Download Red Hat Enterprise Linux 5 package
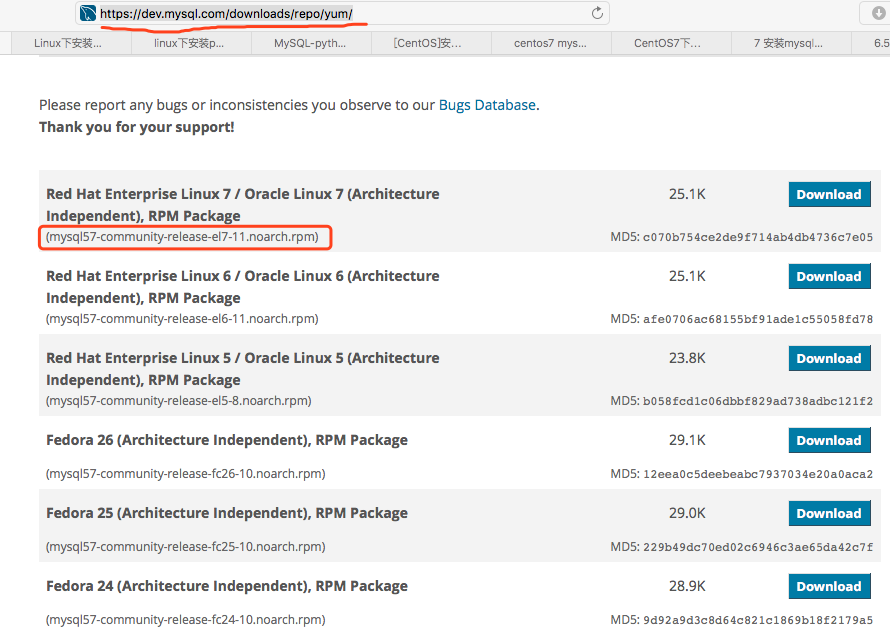Viewport: 890px width, 640px height. 829,358
